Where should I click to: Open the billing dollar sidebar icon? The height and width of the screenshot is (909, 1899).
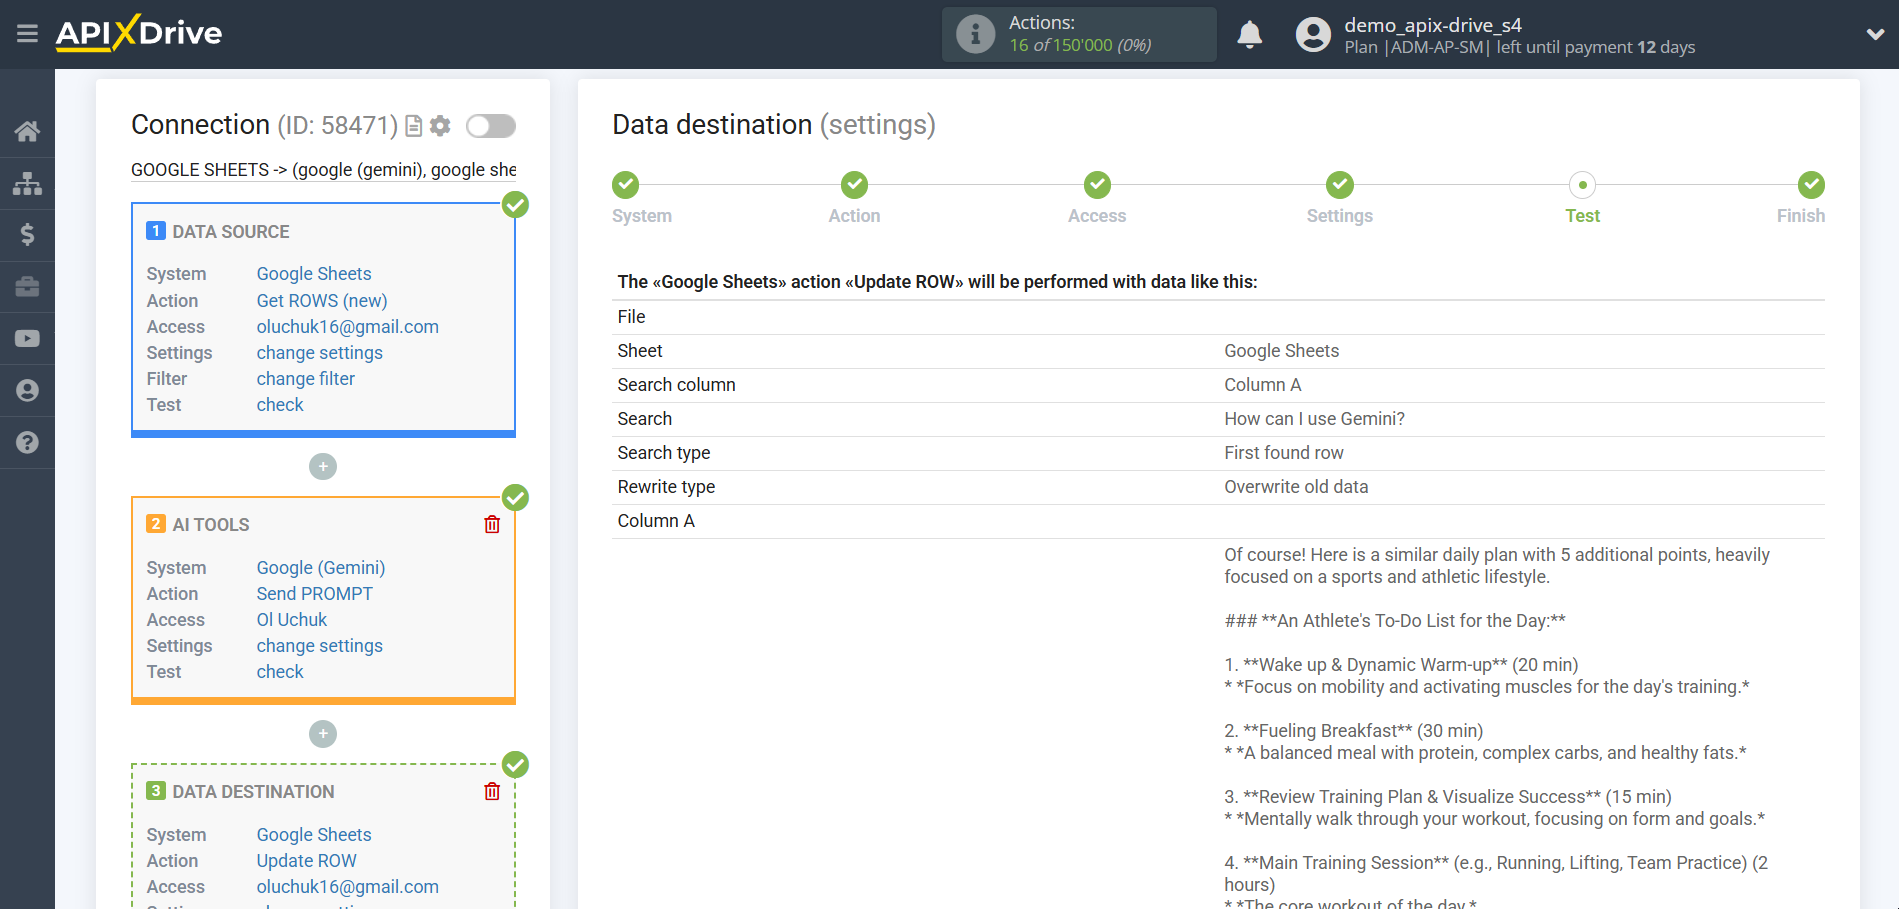click(x=27, y=235)
